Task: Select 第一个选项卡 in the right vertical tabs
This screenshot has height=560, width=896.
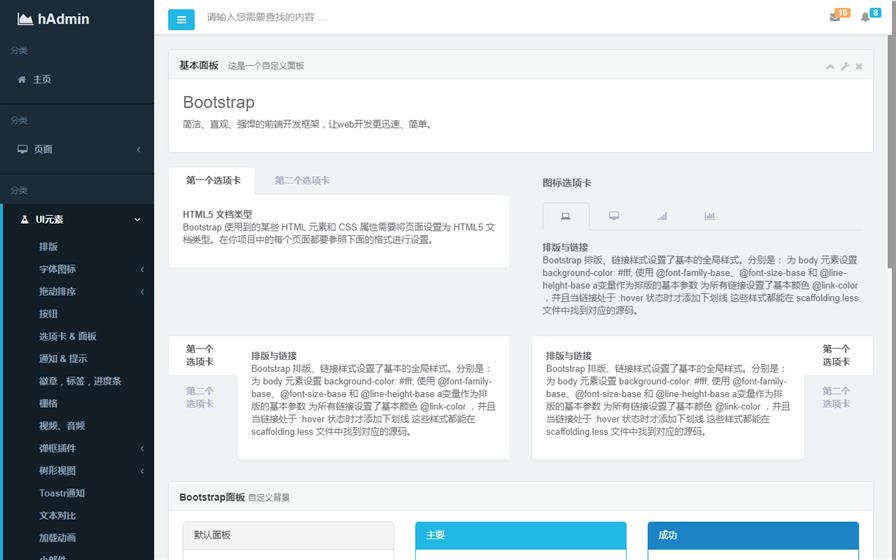Action: point(836,355)
